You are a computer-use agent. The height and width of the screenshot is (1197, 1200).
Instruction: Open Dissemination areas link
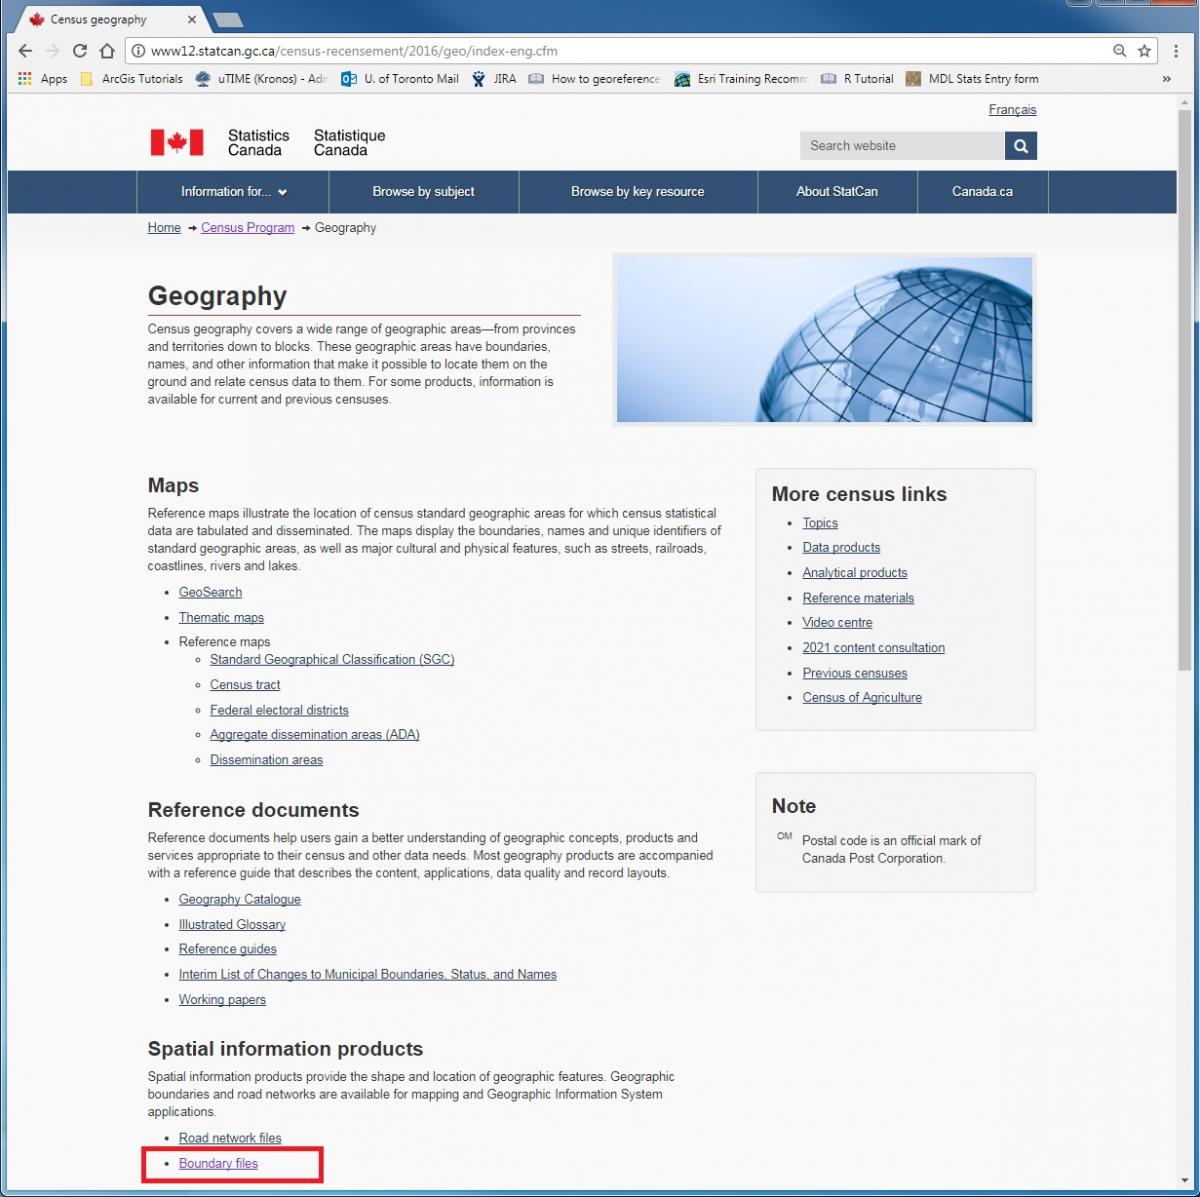(266, 760)
